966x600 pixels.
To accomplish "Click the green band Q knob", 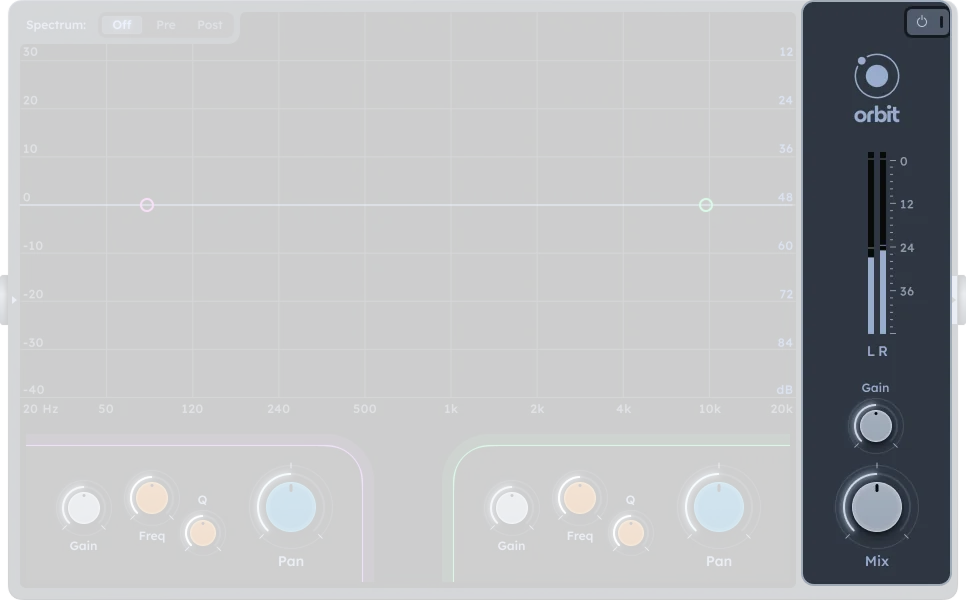I will pos(631,533).
